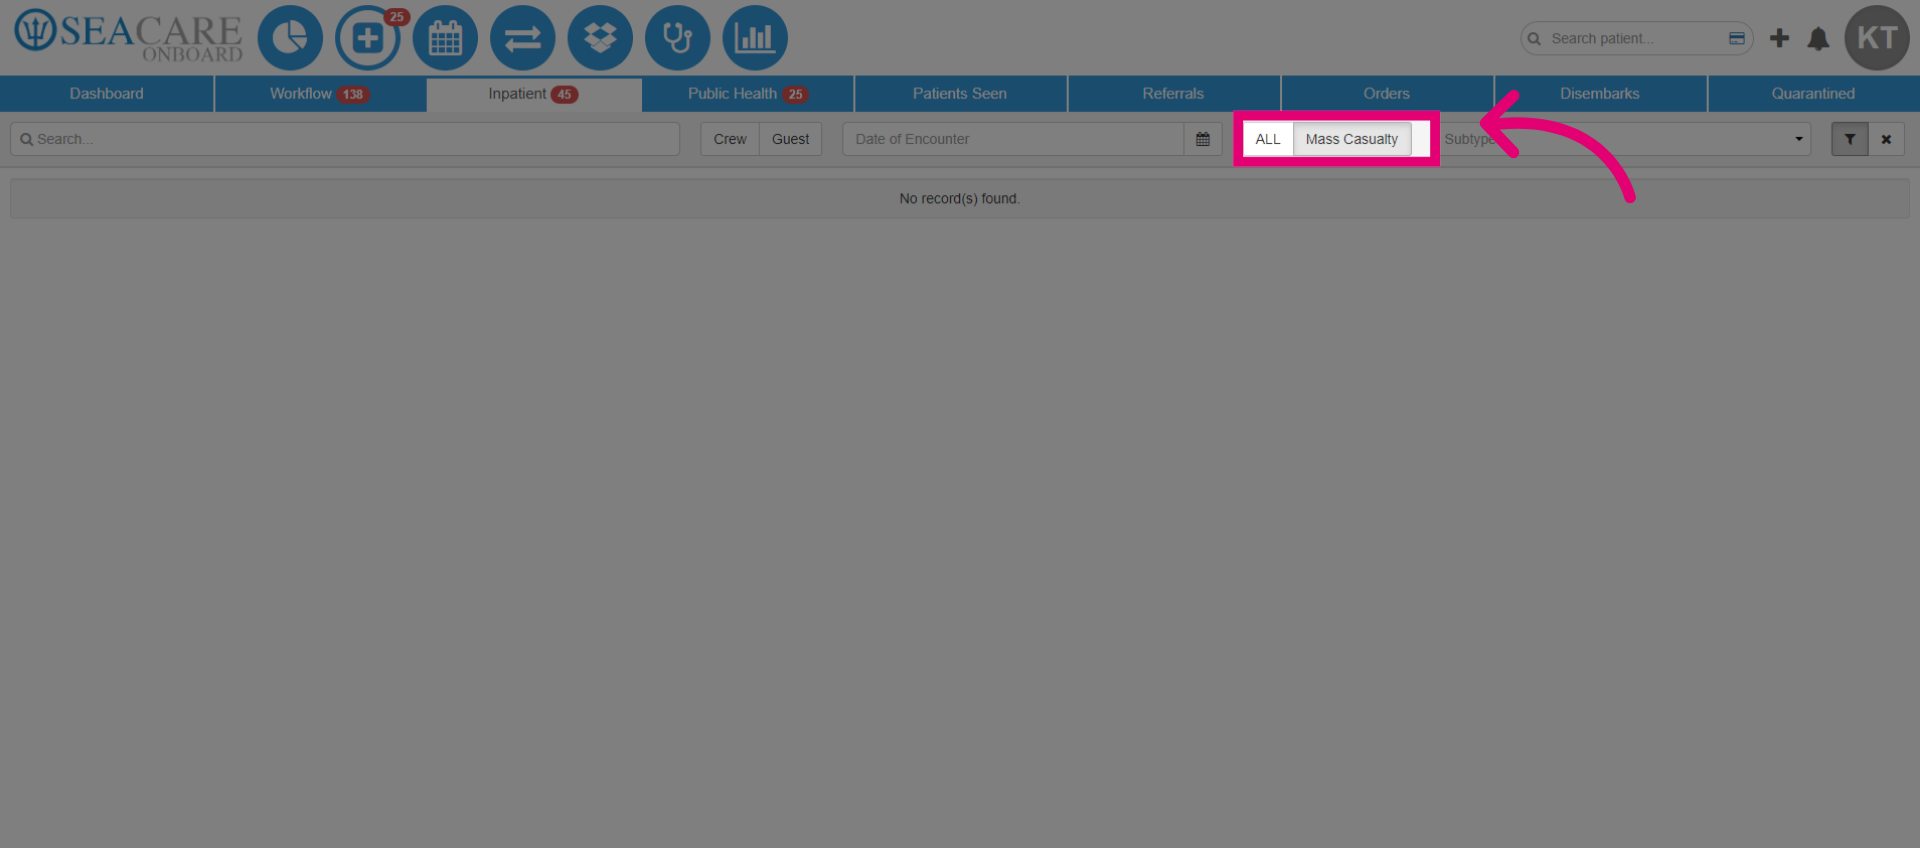Viewport: 1920px width, 848px height.
Task: Open the stethoscope icon
Action: coord(678,38)
